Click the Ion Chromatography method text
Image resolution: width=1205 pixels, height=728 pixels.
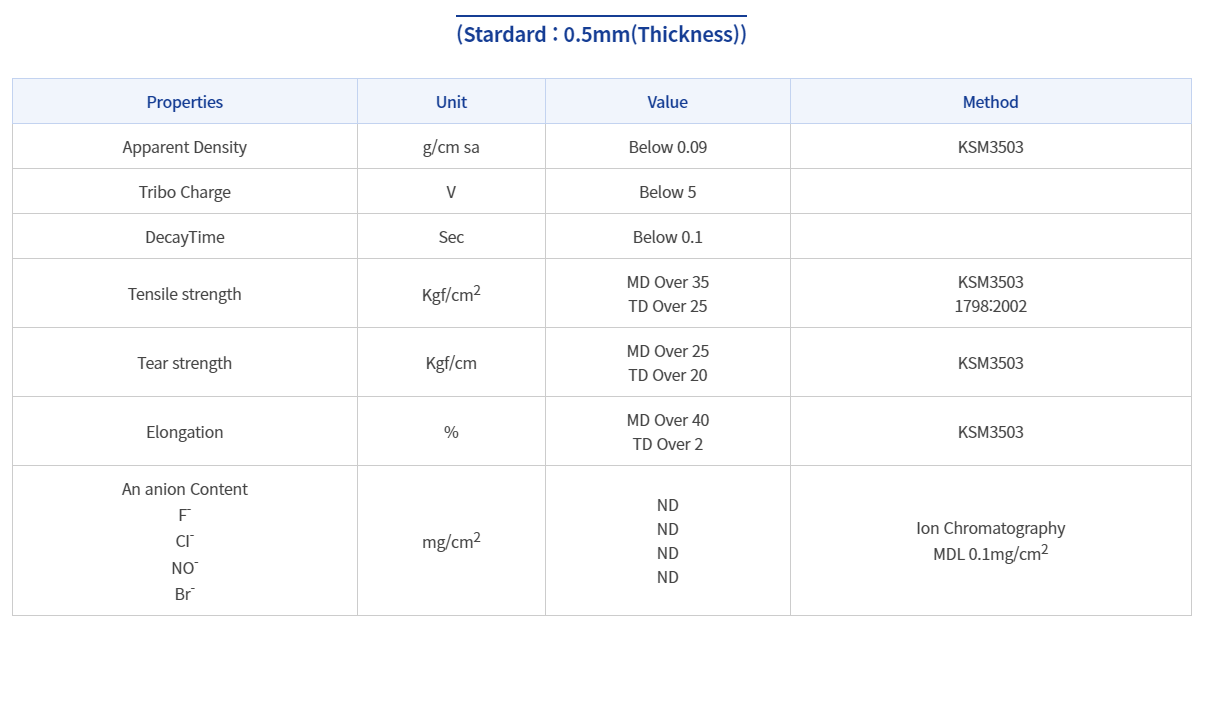990,528
